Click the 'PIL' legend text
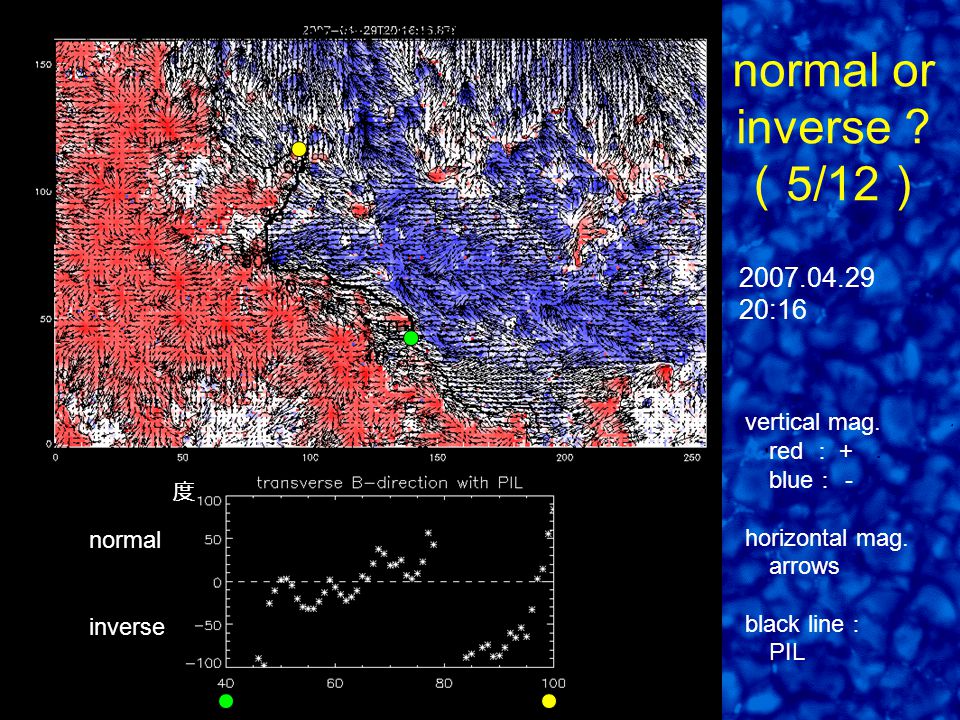Viewport: 960px width, 720px height. 787,652
